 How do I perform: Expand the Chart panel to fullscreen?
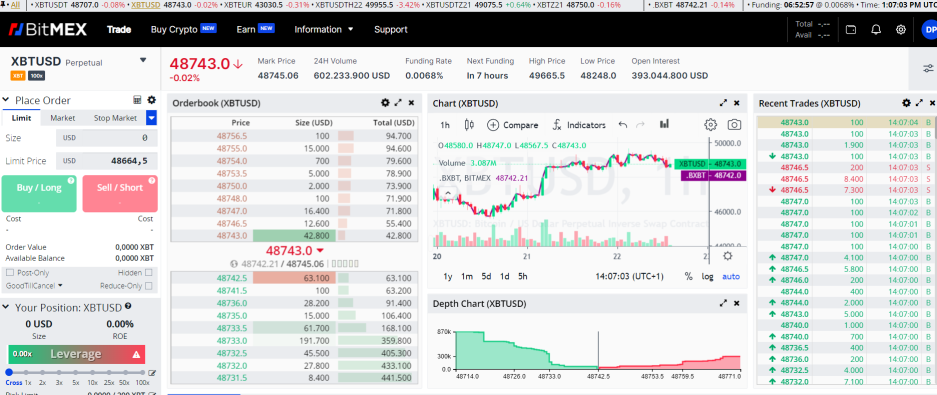pos(724,103)
